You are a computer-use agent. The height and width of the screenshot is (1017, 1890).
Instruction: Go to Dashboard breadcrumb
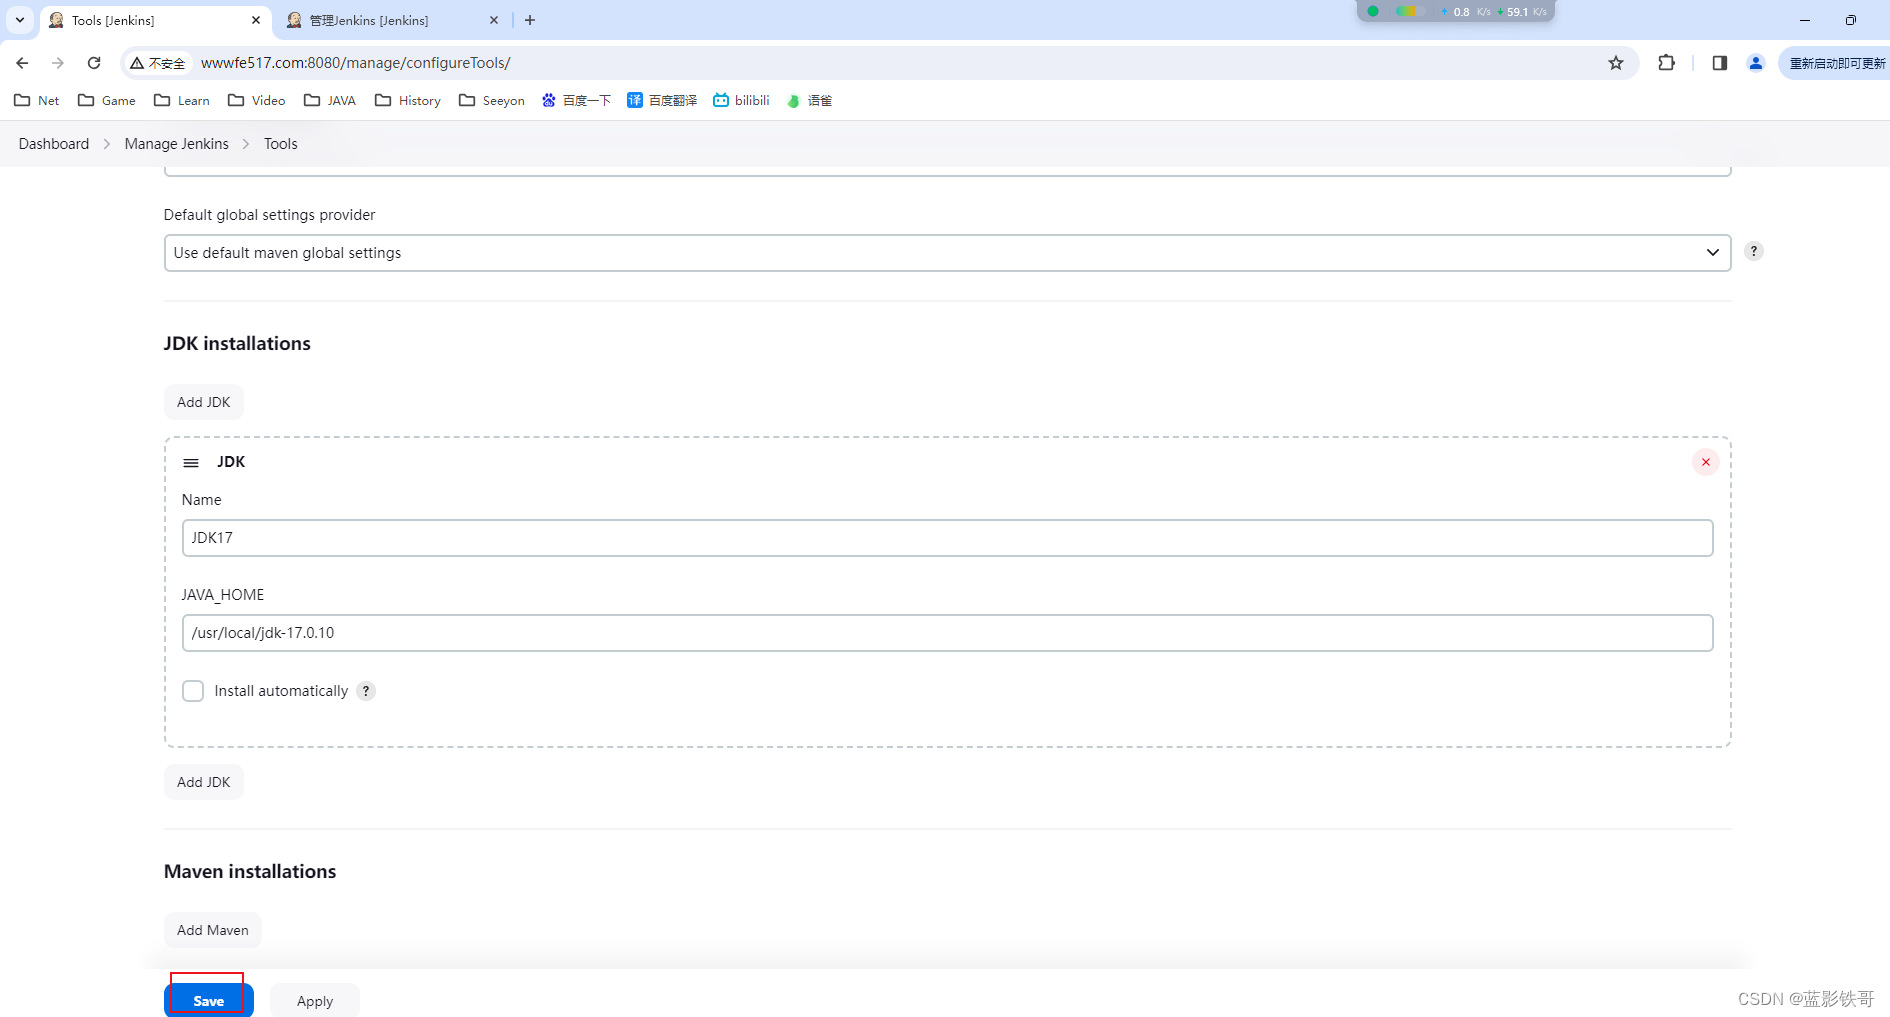(54, 144)
